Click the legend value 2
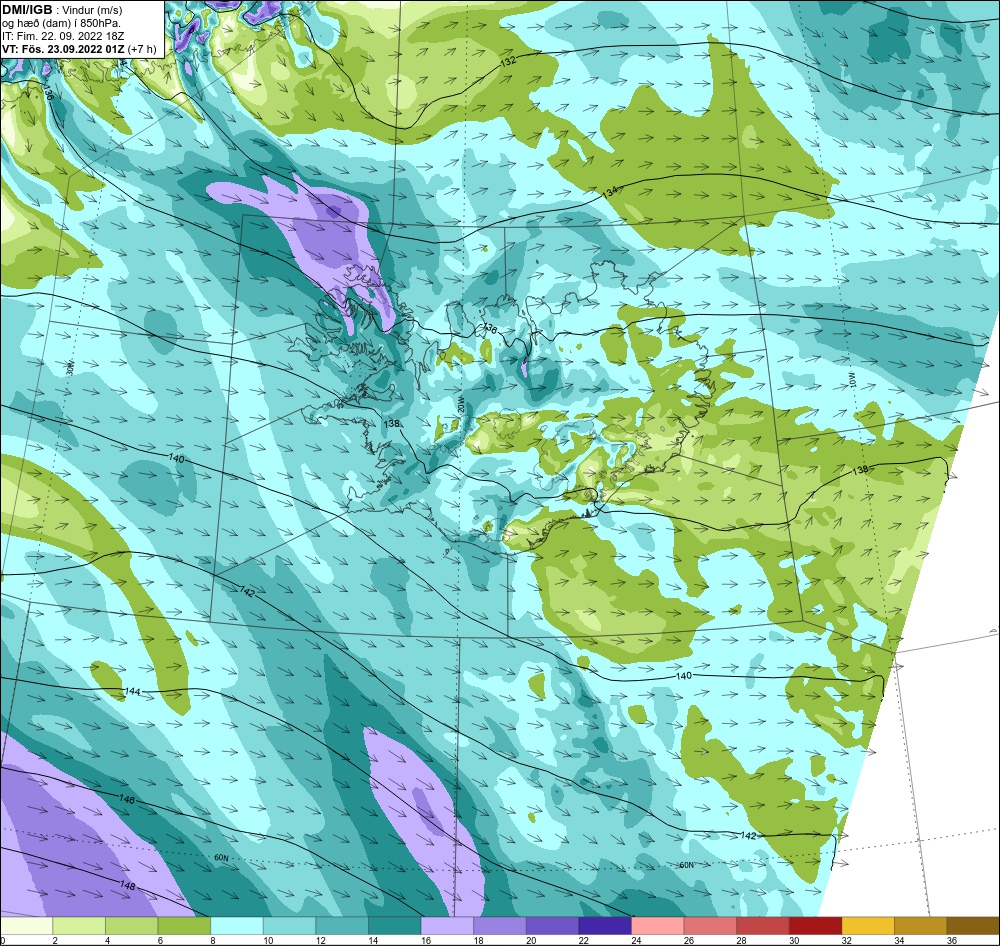The image size is (1000, 946). (x=55, y=940)
